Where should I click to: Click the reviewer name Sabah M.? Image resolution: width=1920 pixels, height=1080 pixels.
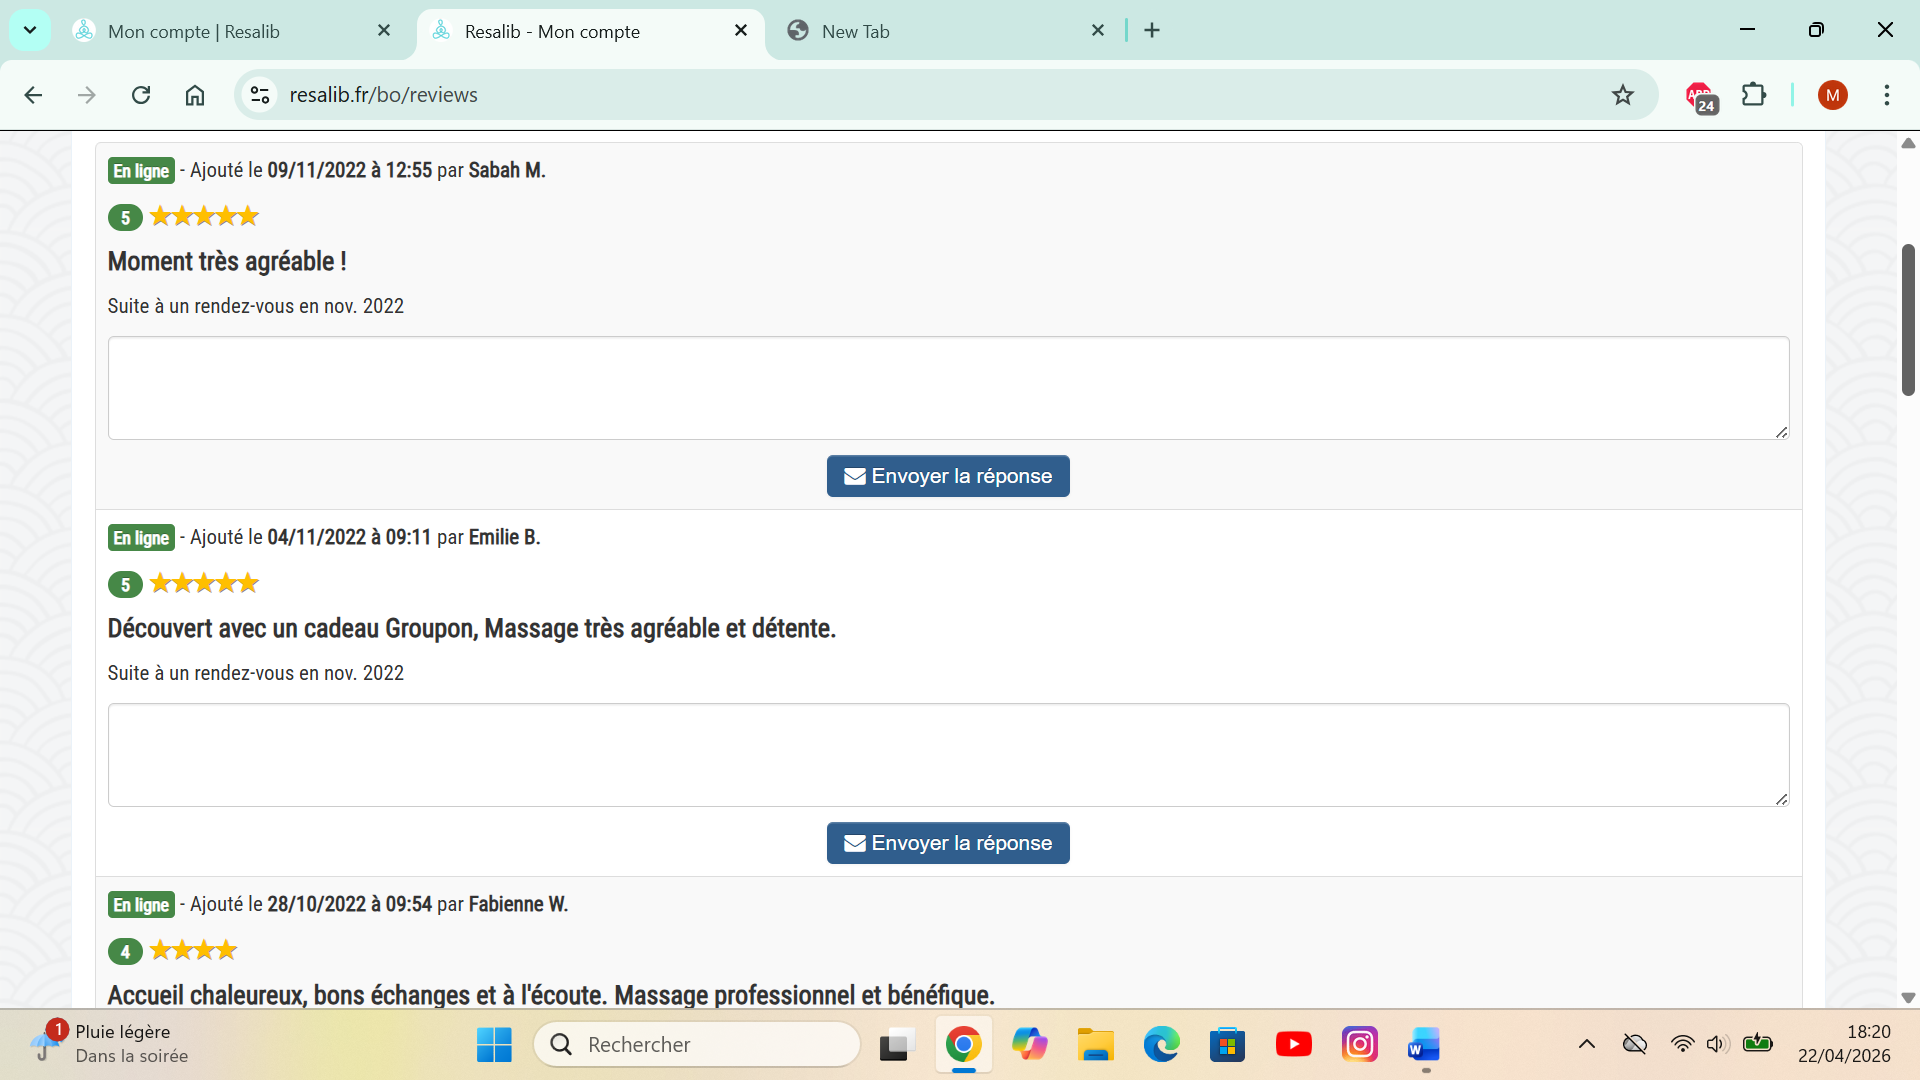(507, 170)
